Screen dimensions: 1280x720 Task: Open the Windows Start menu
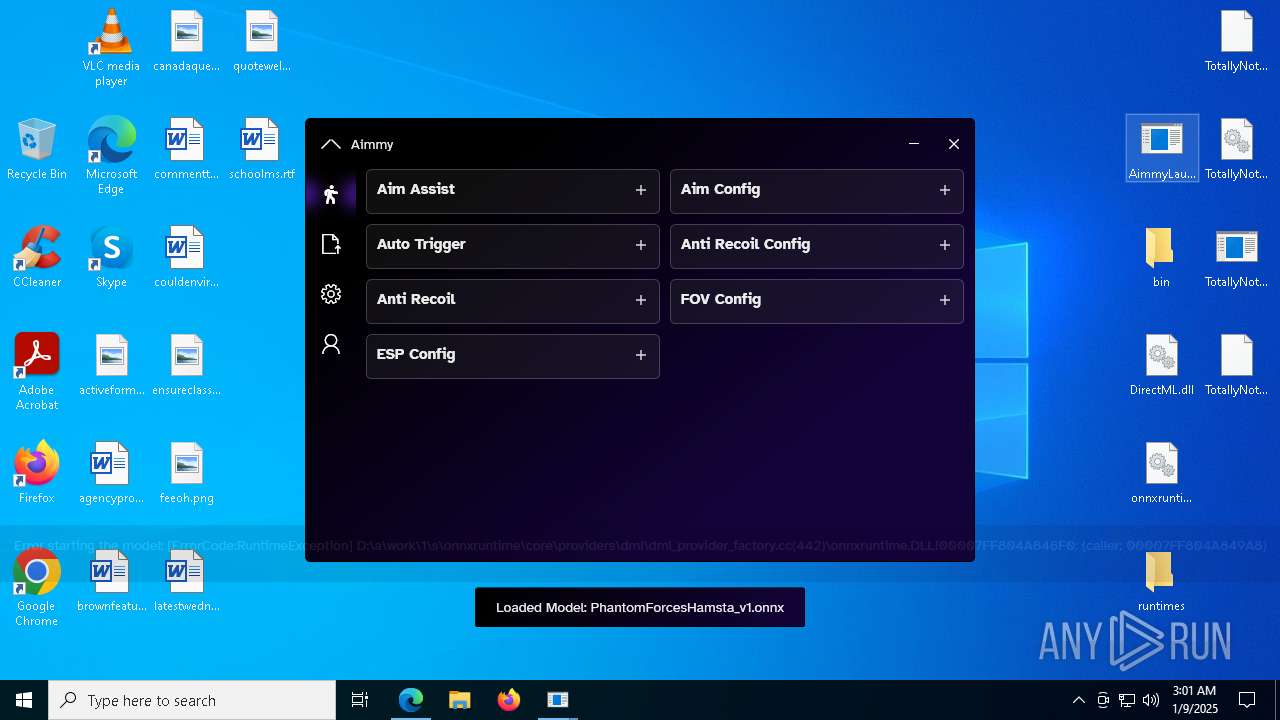pyautogui.click(x=24, y=700)
